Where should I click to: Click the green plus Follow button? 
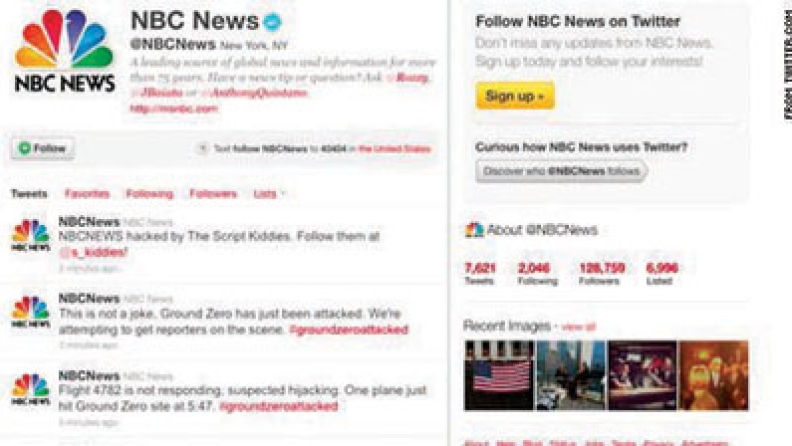(43, 148)
